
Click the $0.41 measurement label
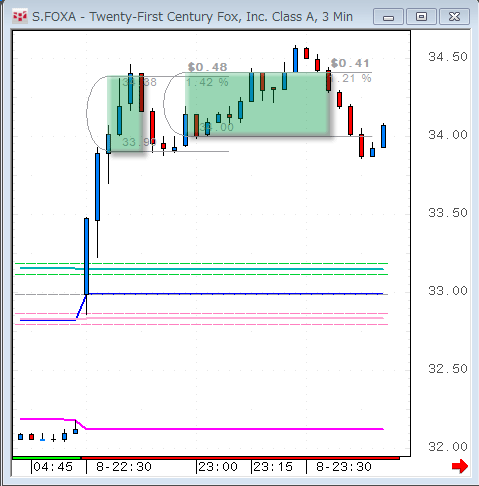(350, 63)
